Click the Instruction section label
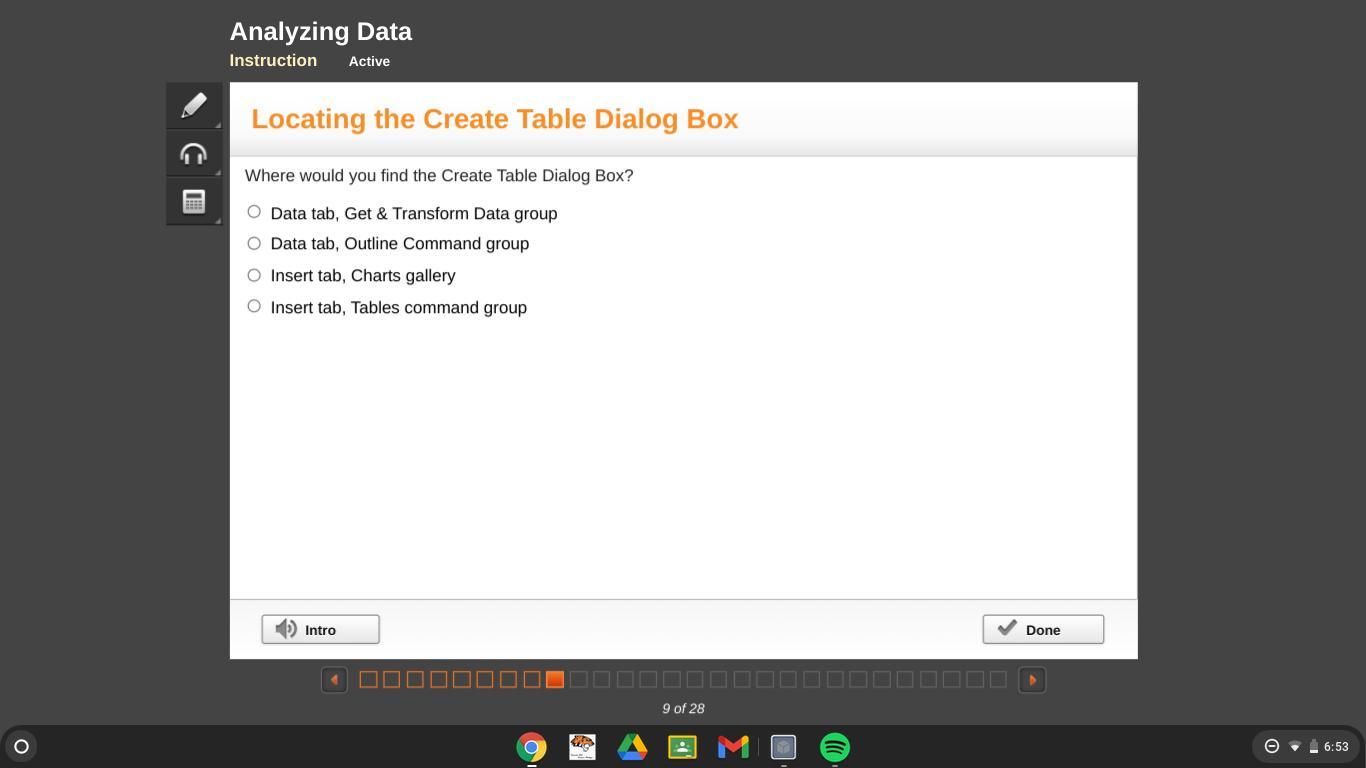This screenshot has width=1366, height=768. coord(273,60)
